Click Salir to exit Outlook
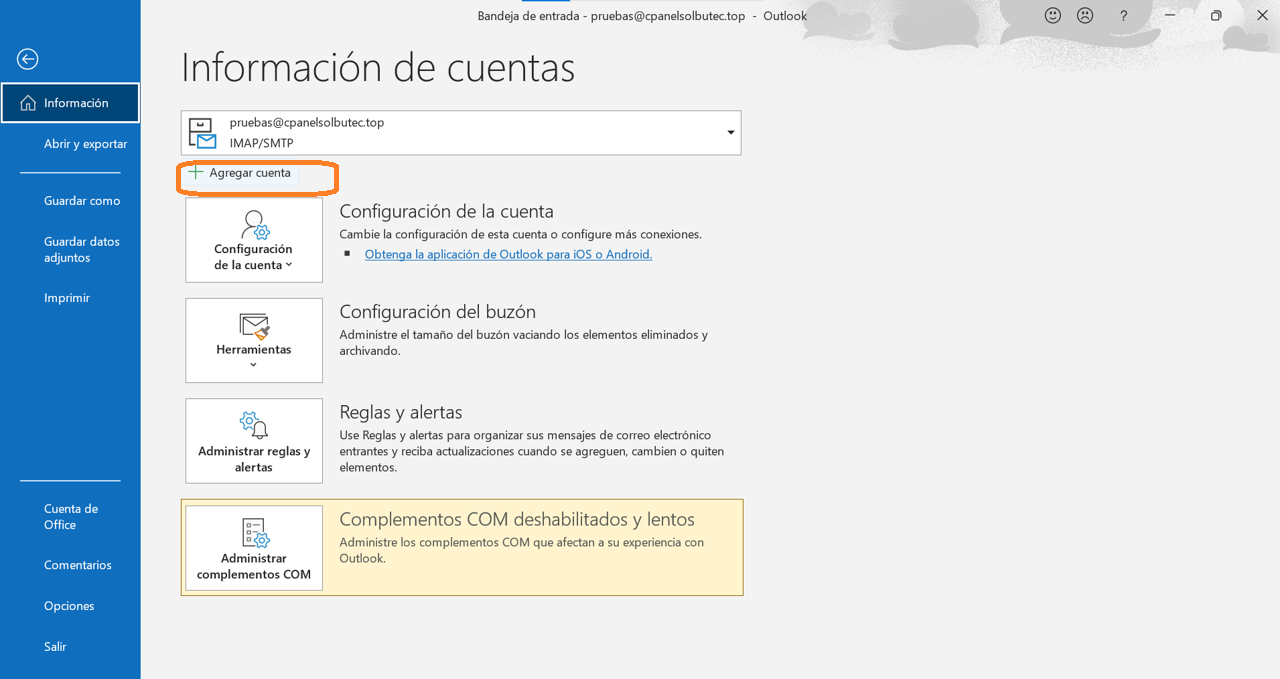The width and height of the screenshot is (1280, 679). 55,647
